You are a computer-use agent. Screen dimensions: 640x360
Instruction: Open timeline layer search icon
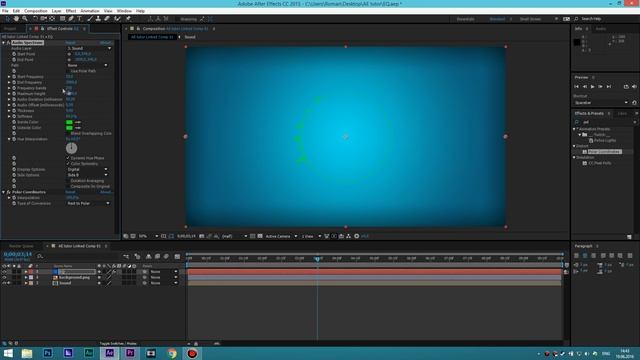pos(40,256)
